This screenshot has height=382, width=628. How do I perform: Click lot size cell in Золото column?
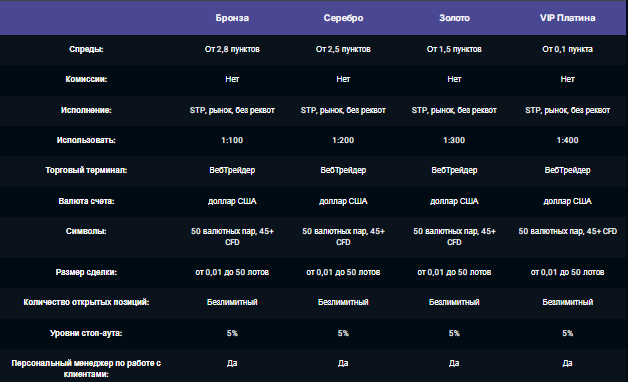(x=454, y=272)
